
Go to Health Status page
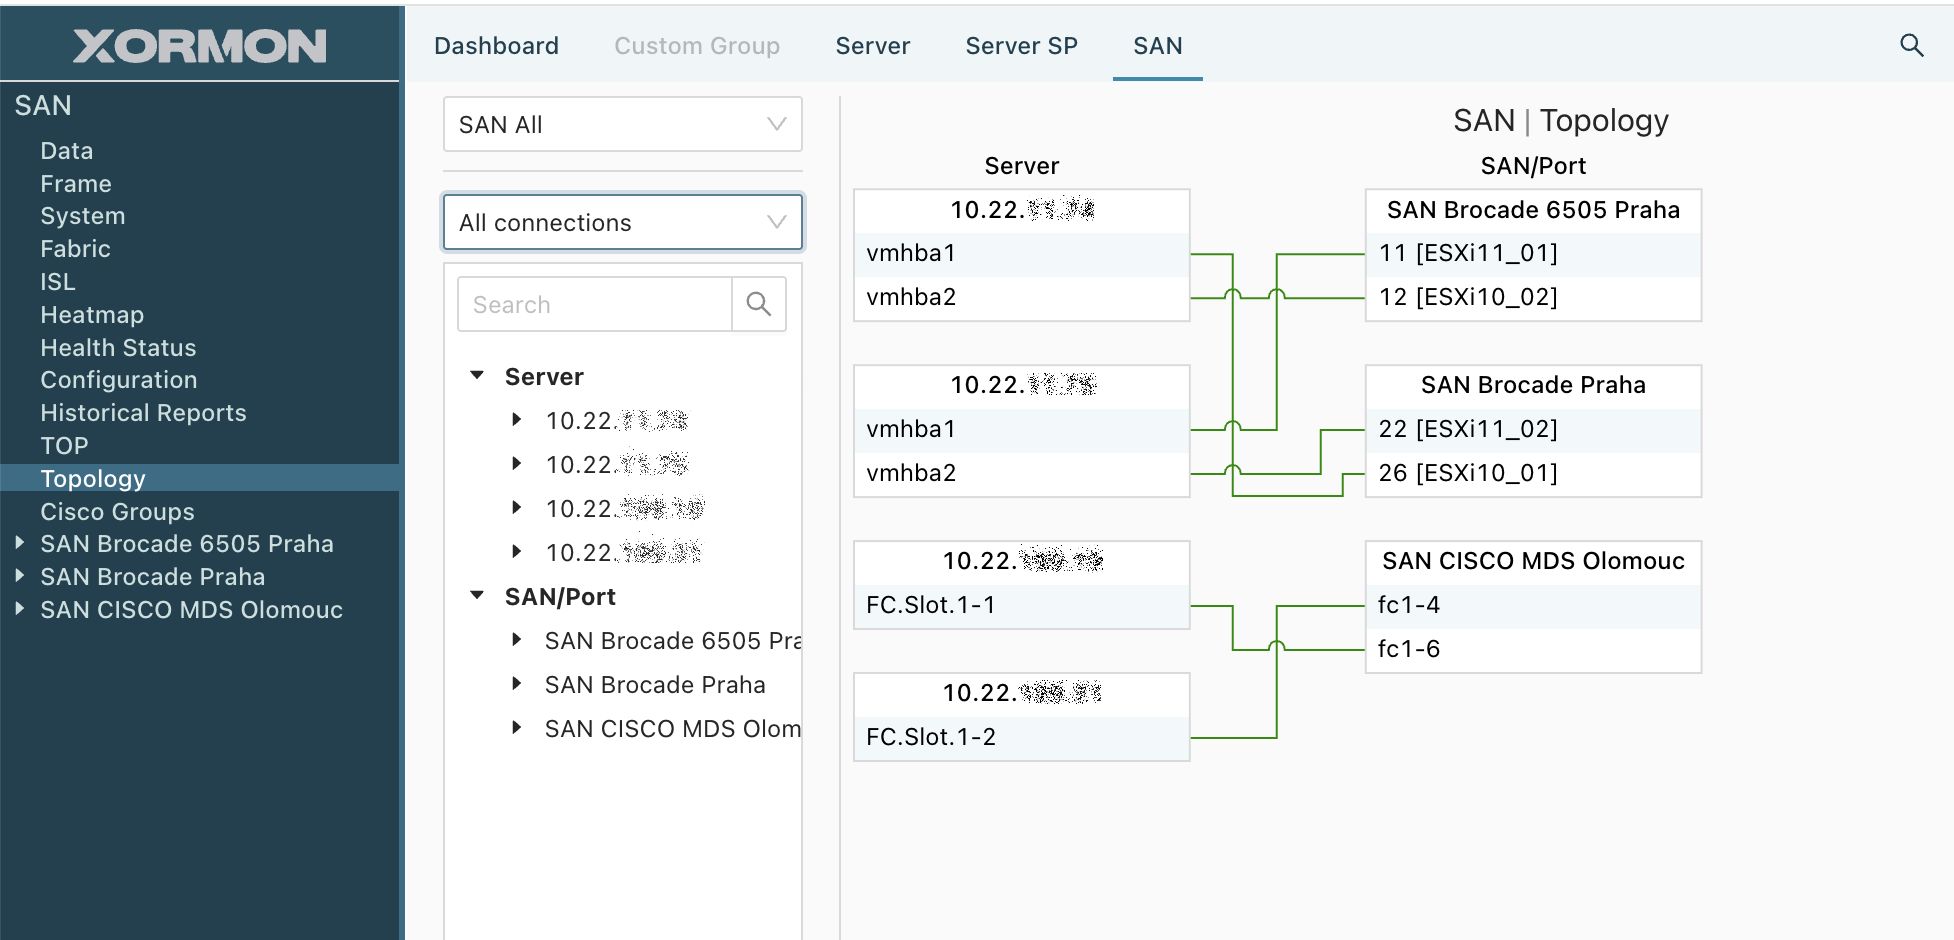tap(118, 348)
